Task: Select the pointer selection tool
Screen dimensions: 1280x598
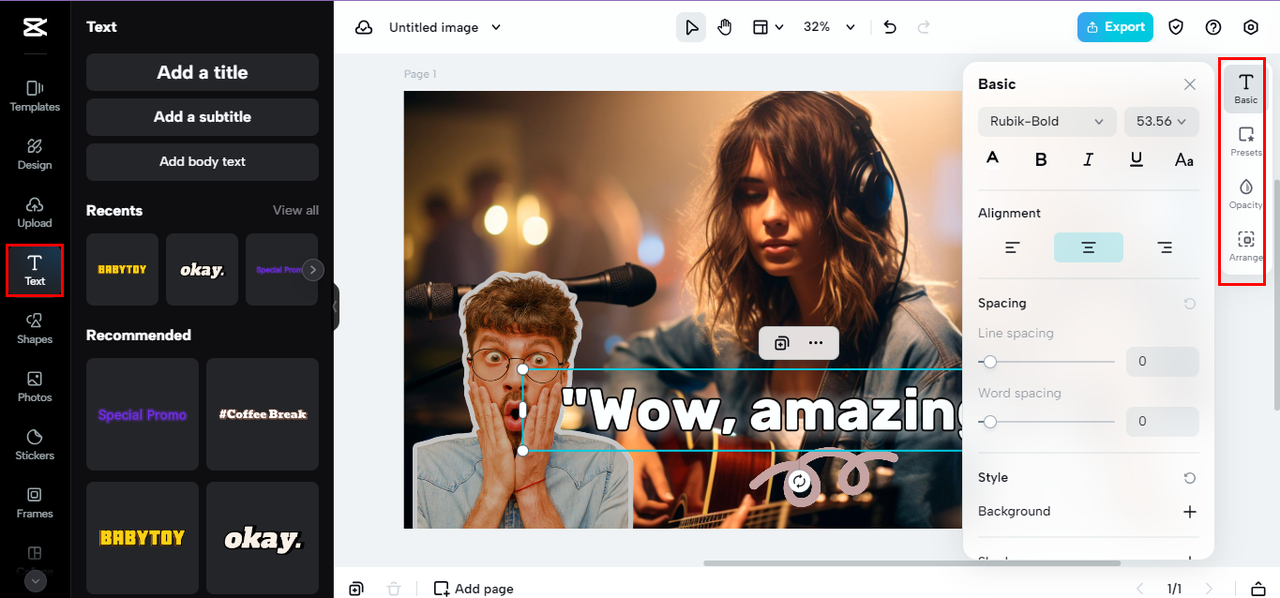Action: 691,27
